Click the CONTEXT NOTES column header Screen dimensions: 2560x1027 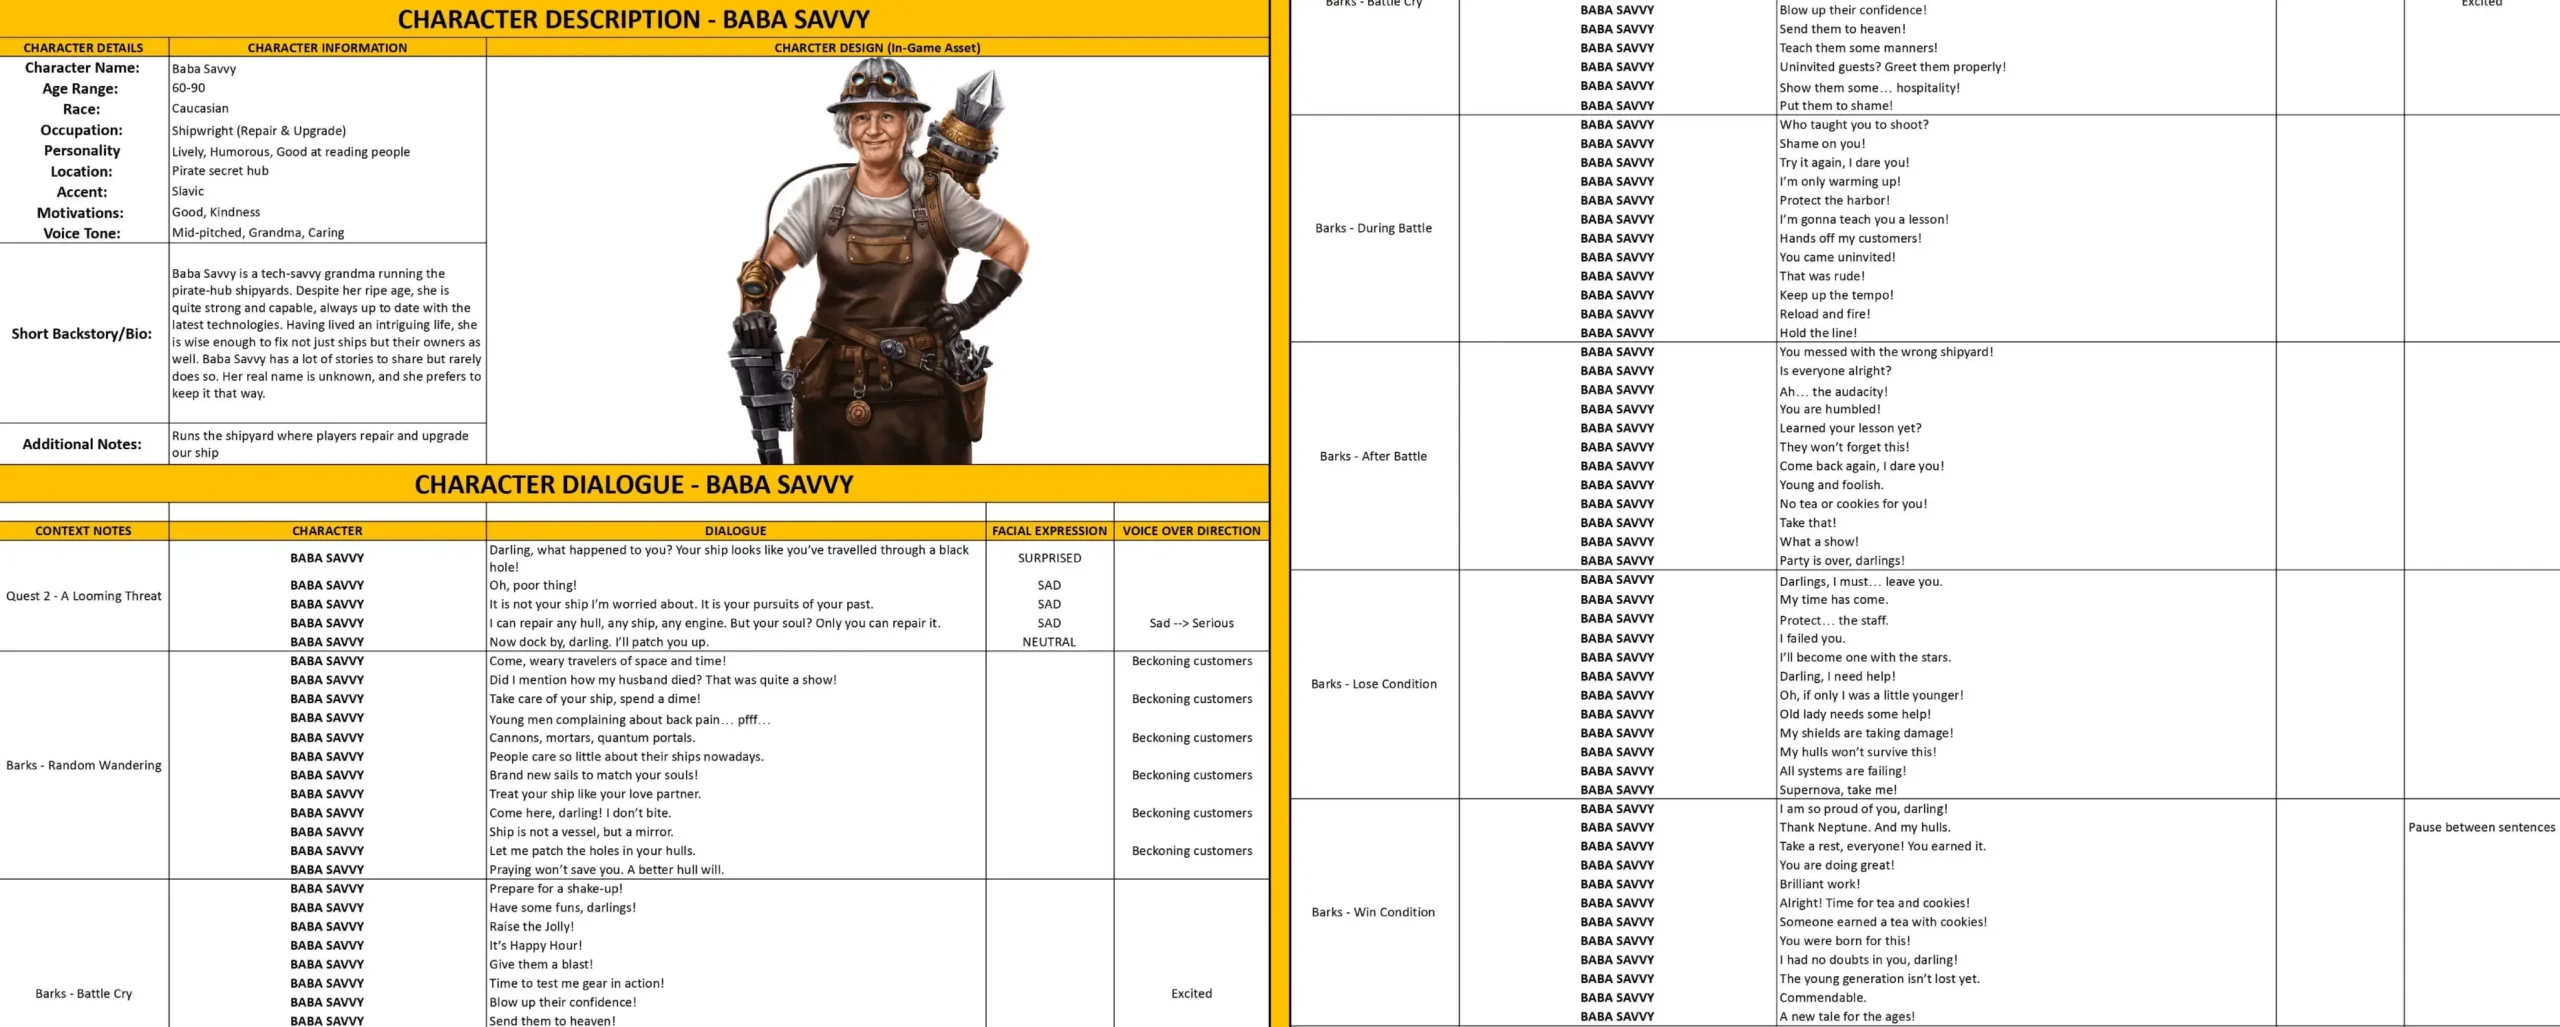click(83, 531)
